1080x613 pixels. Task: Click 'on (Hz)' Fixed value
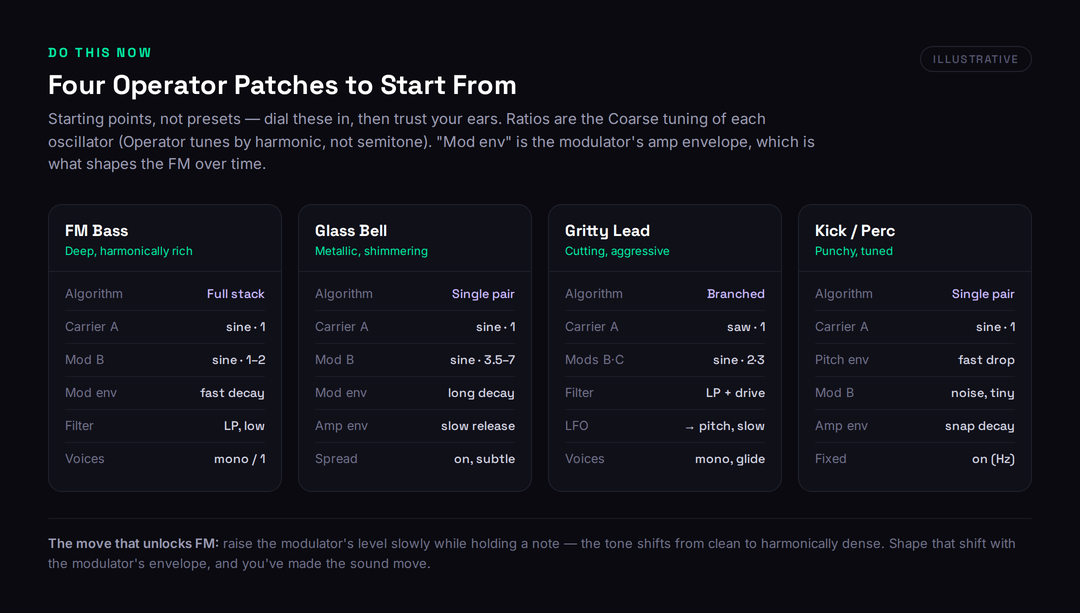[x=993, y=459]
